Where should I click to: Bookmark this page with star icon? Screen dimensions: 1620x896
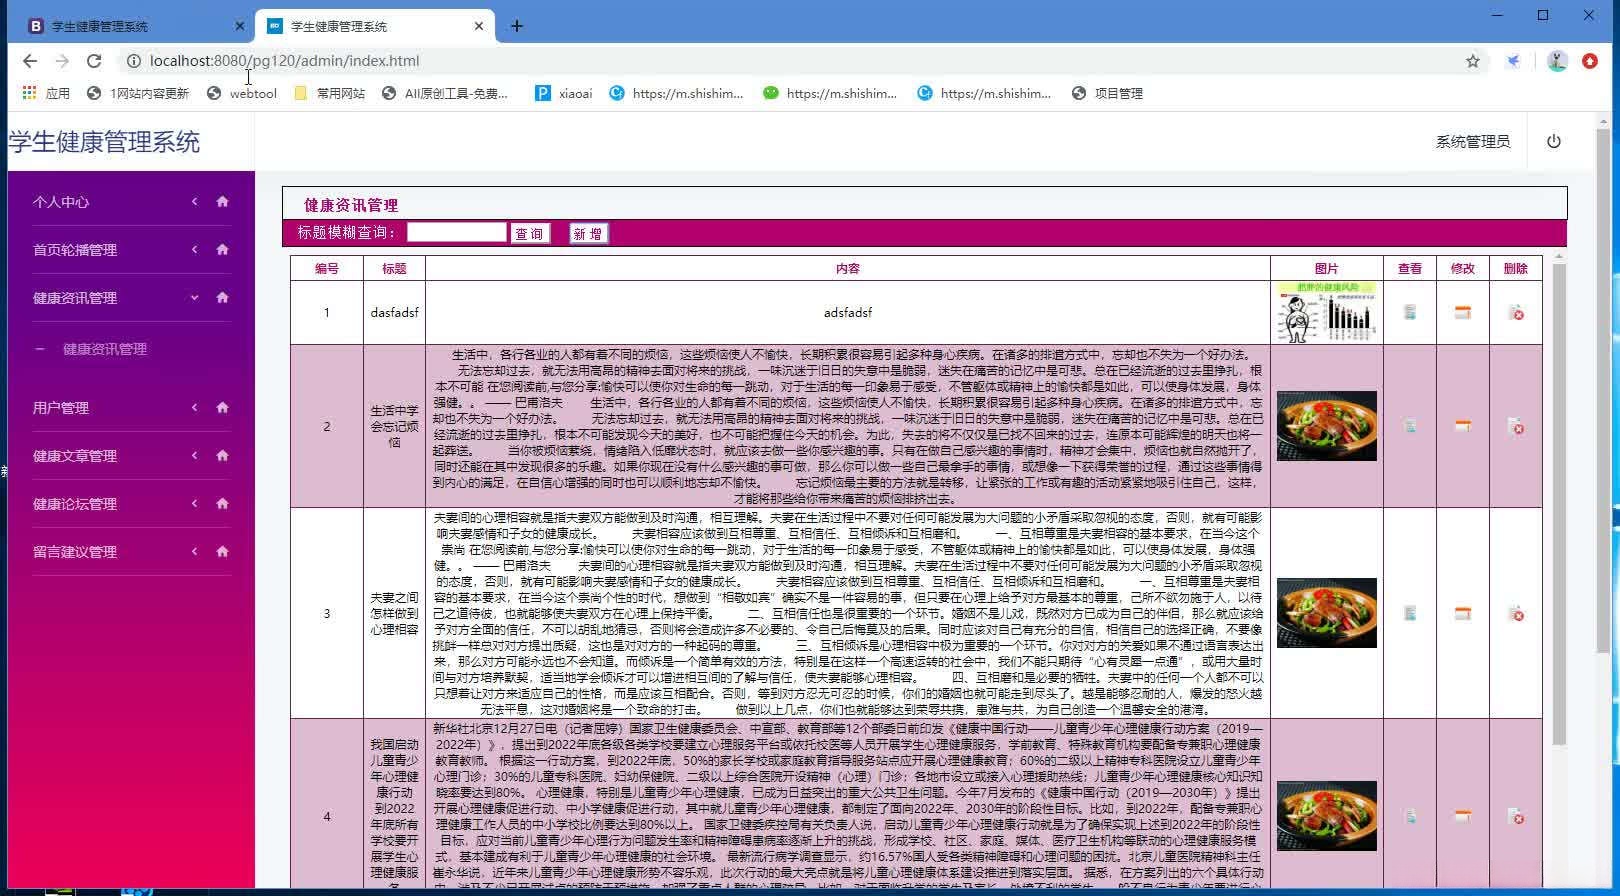pos(1473,61)
